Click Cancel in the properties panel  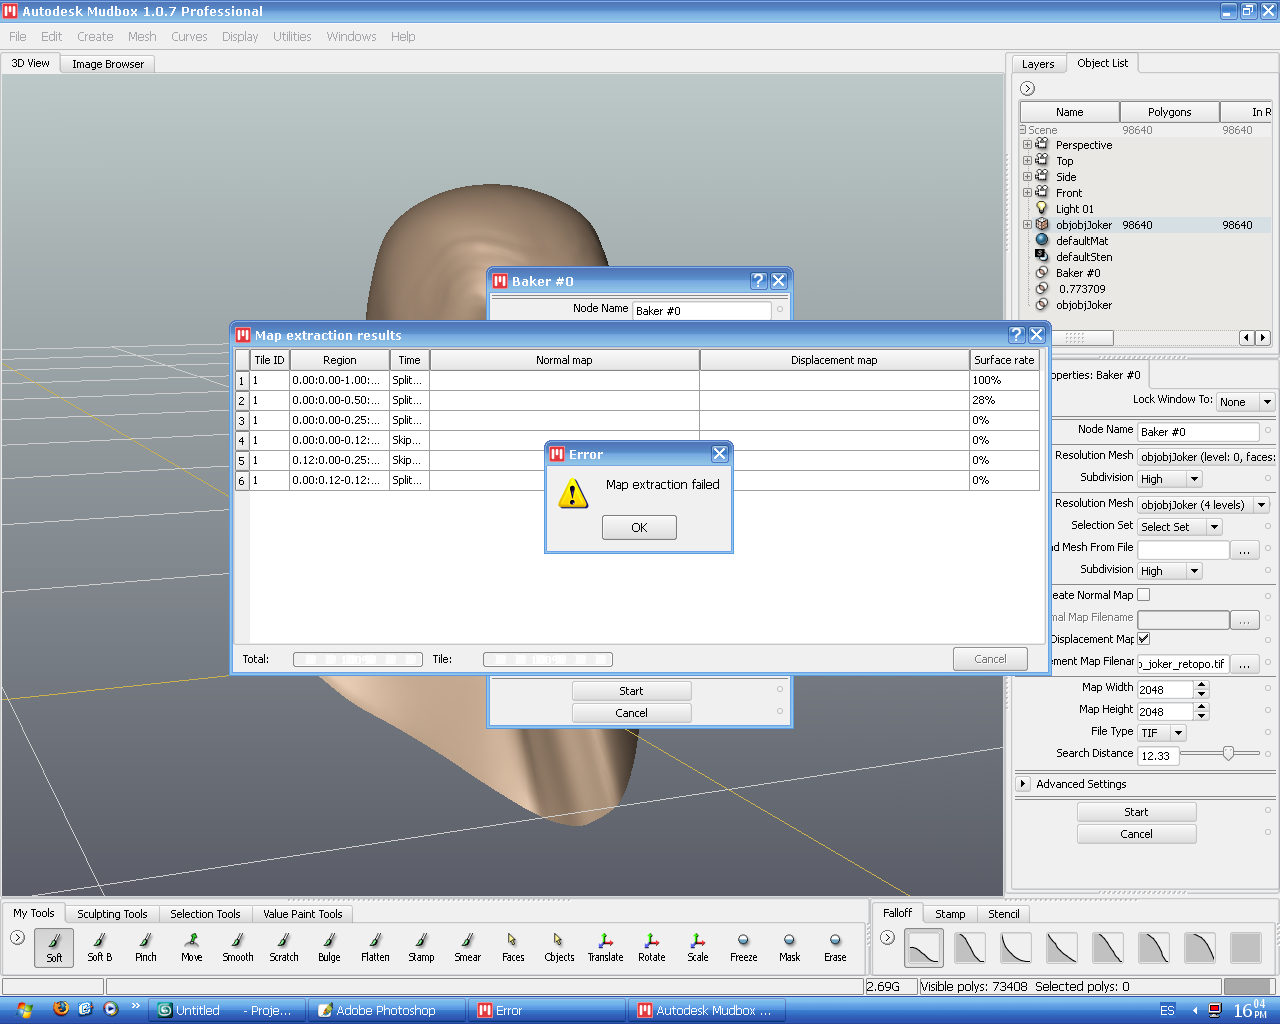(x=1136, y=834)
